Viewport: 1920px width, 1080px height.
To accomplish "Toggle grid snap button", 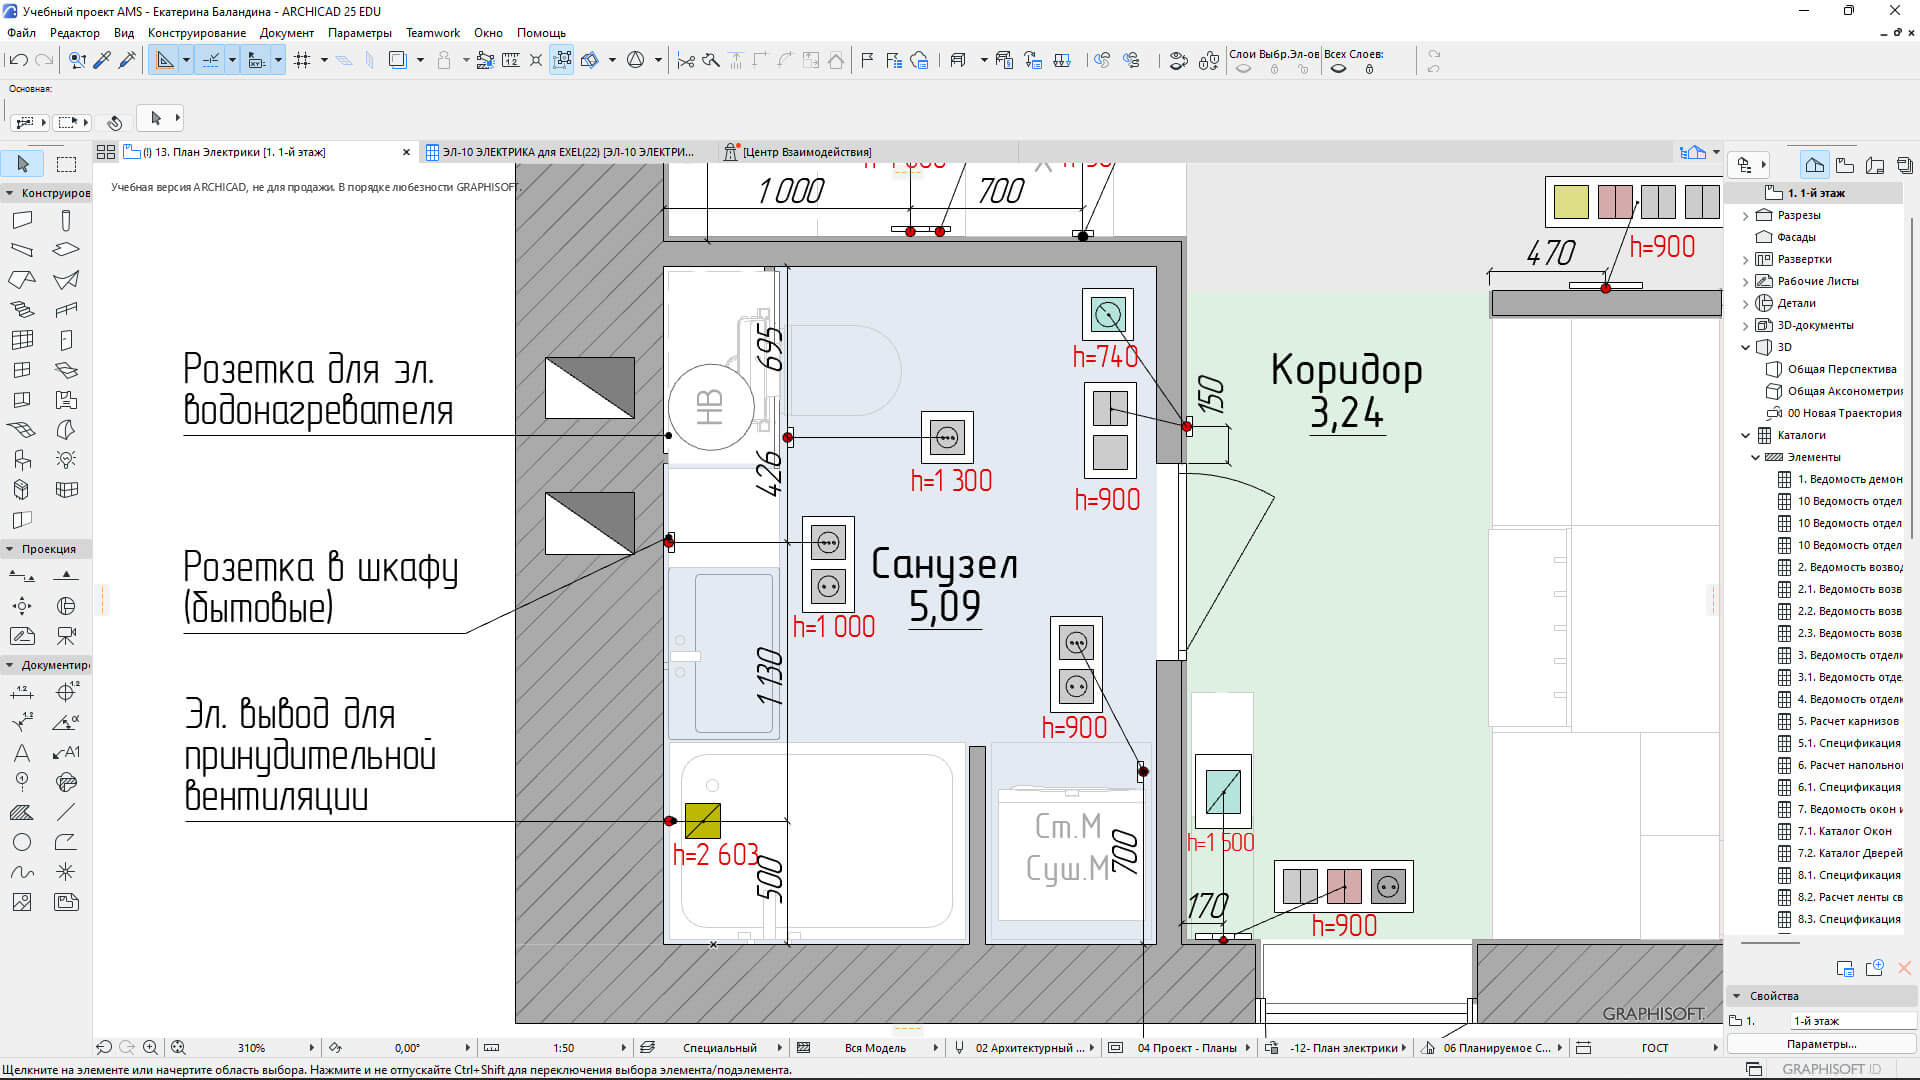I will coord(302,61).
